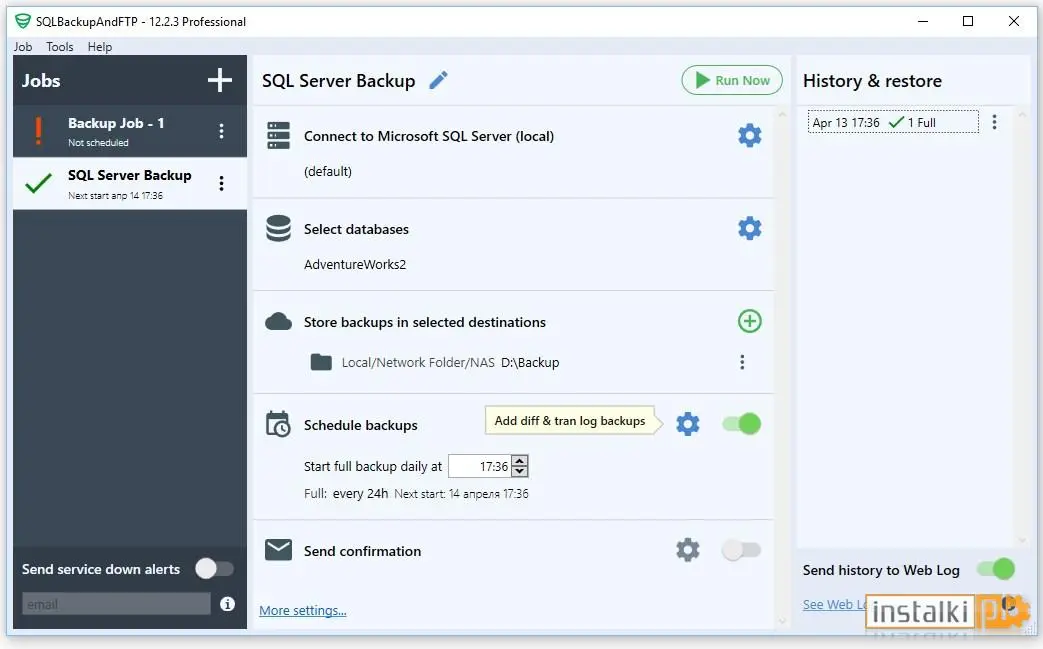Add a new job with plus icon

coord(220,80)
